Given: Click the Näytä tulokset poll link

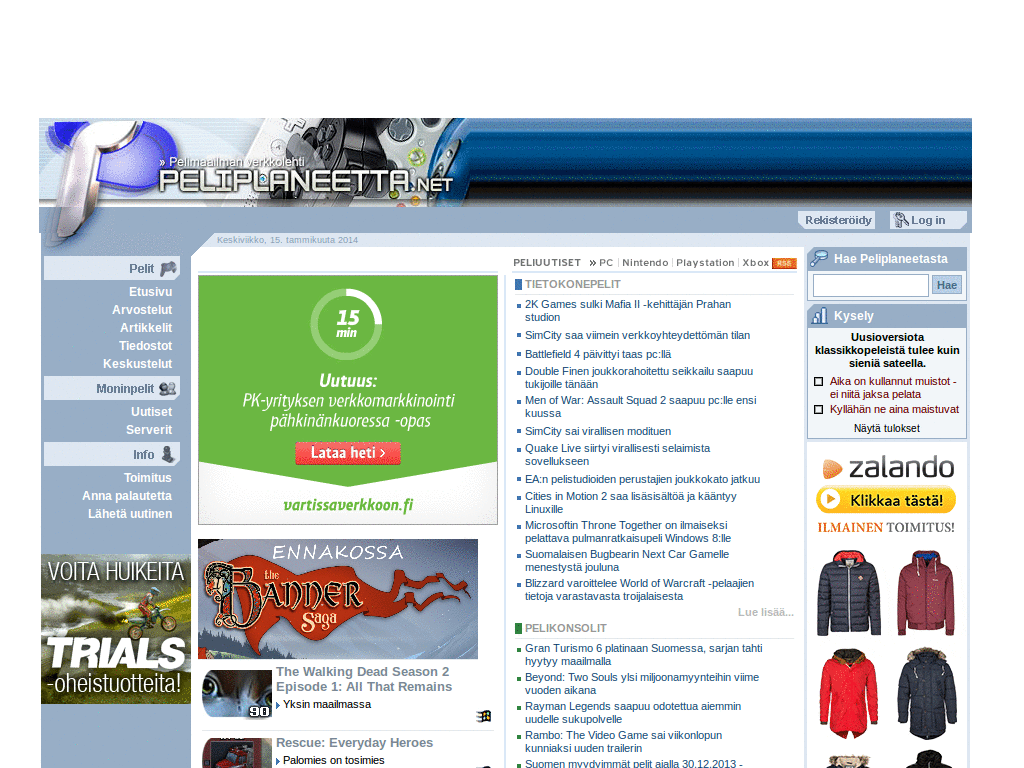Looking at the screenshot, I should (886, 428).
